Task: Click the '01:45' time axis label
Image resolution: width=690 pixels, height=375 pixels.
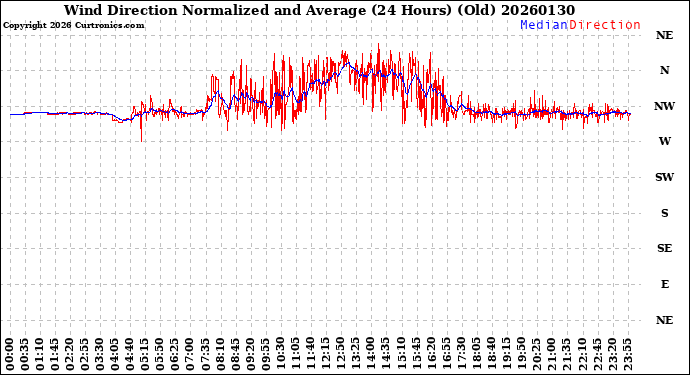Action: click(55, 355)
